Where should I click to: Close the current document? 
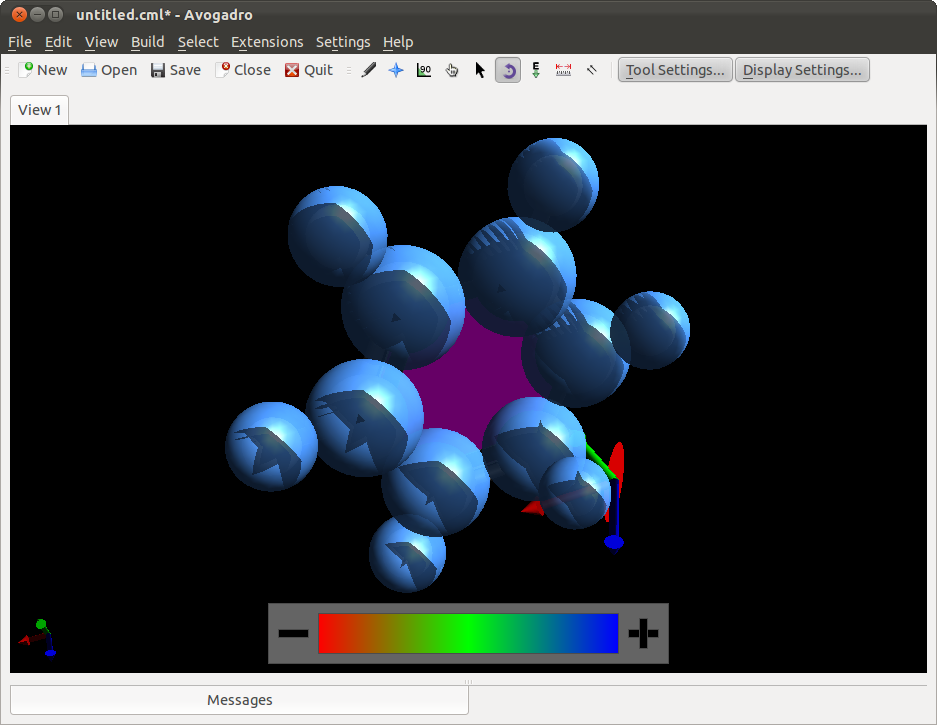click(x=243, y=69)
